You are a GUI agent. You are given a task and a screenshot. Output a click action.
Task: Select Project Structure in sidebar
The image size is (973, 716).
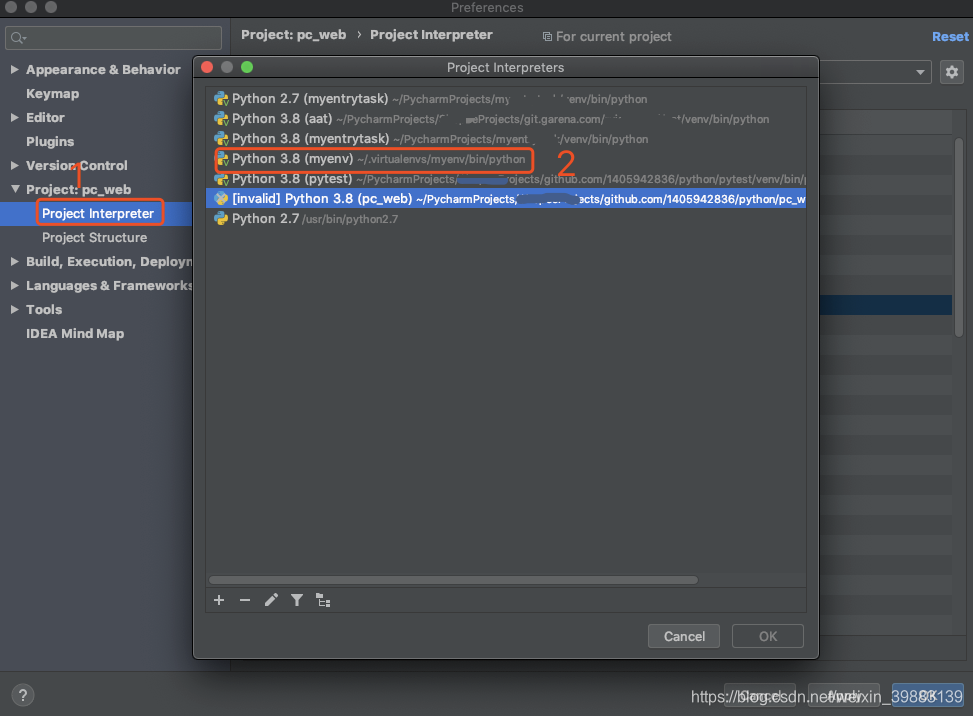(x=94, y=238)
